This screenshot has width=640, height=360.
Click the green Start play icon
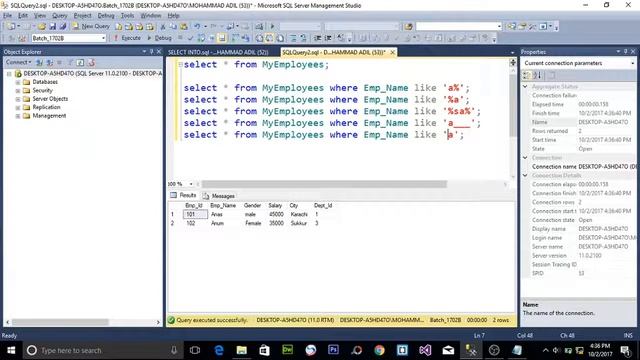click(x=272, y=27)
